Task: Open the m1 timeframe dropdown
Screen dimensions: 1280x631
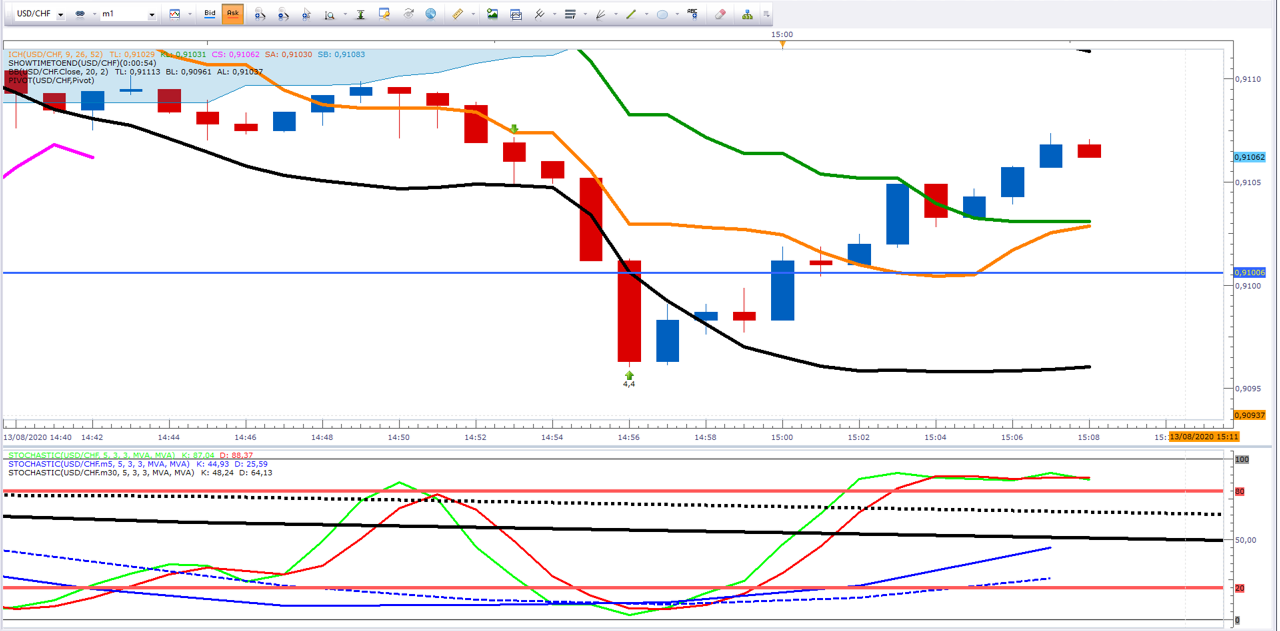Action: [152, 15]
